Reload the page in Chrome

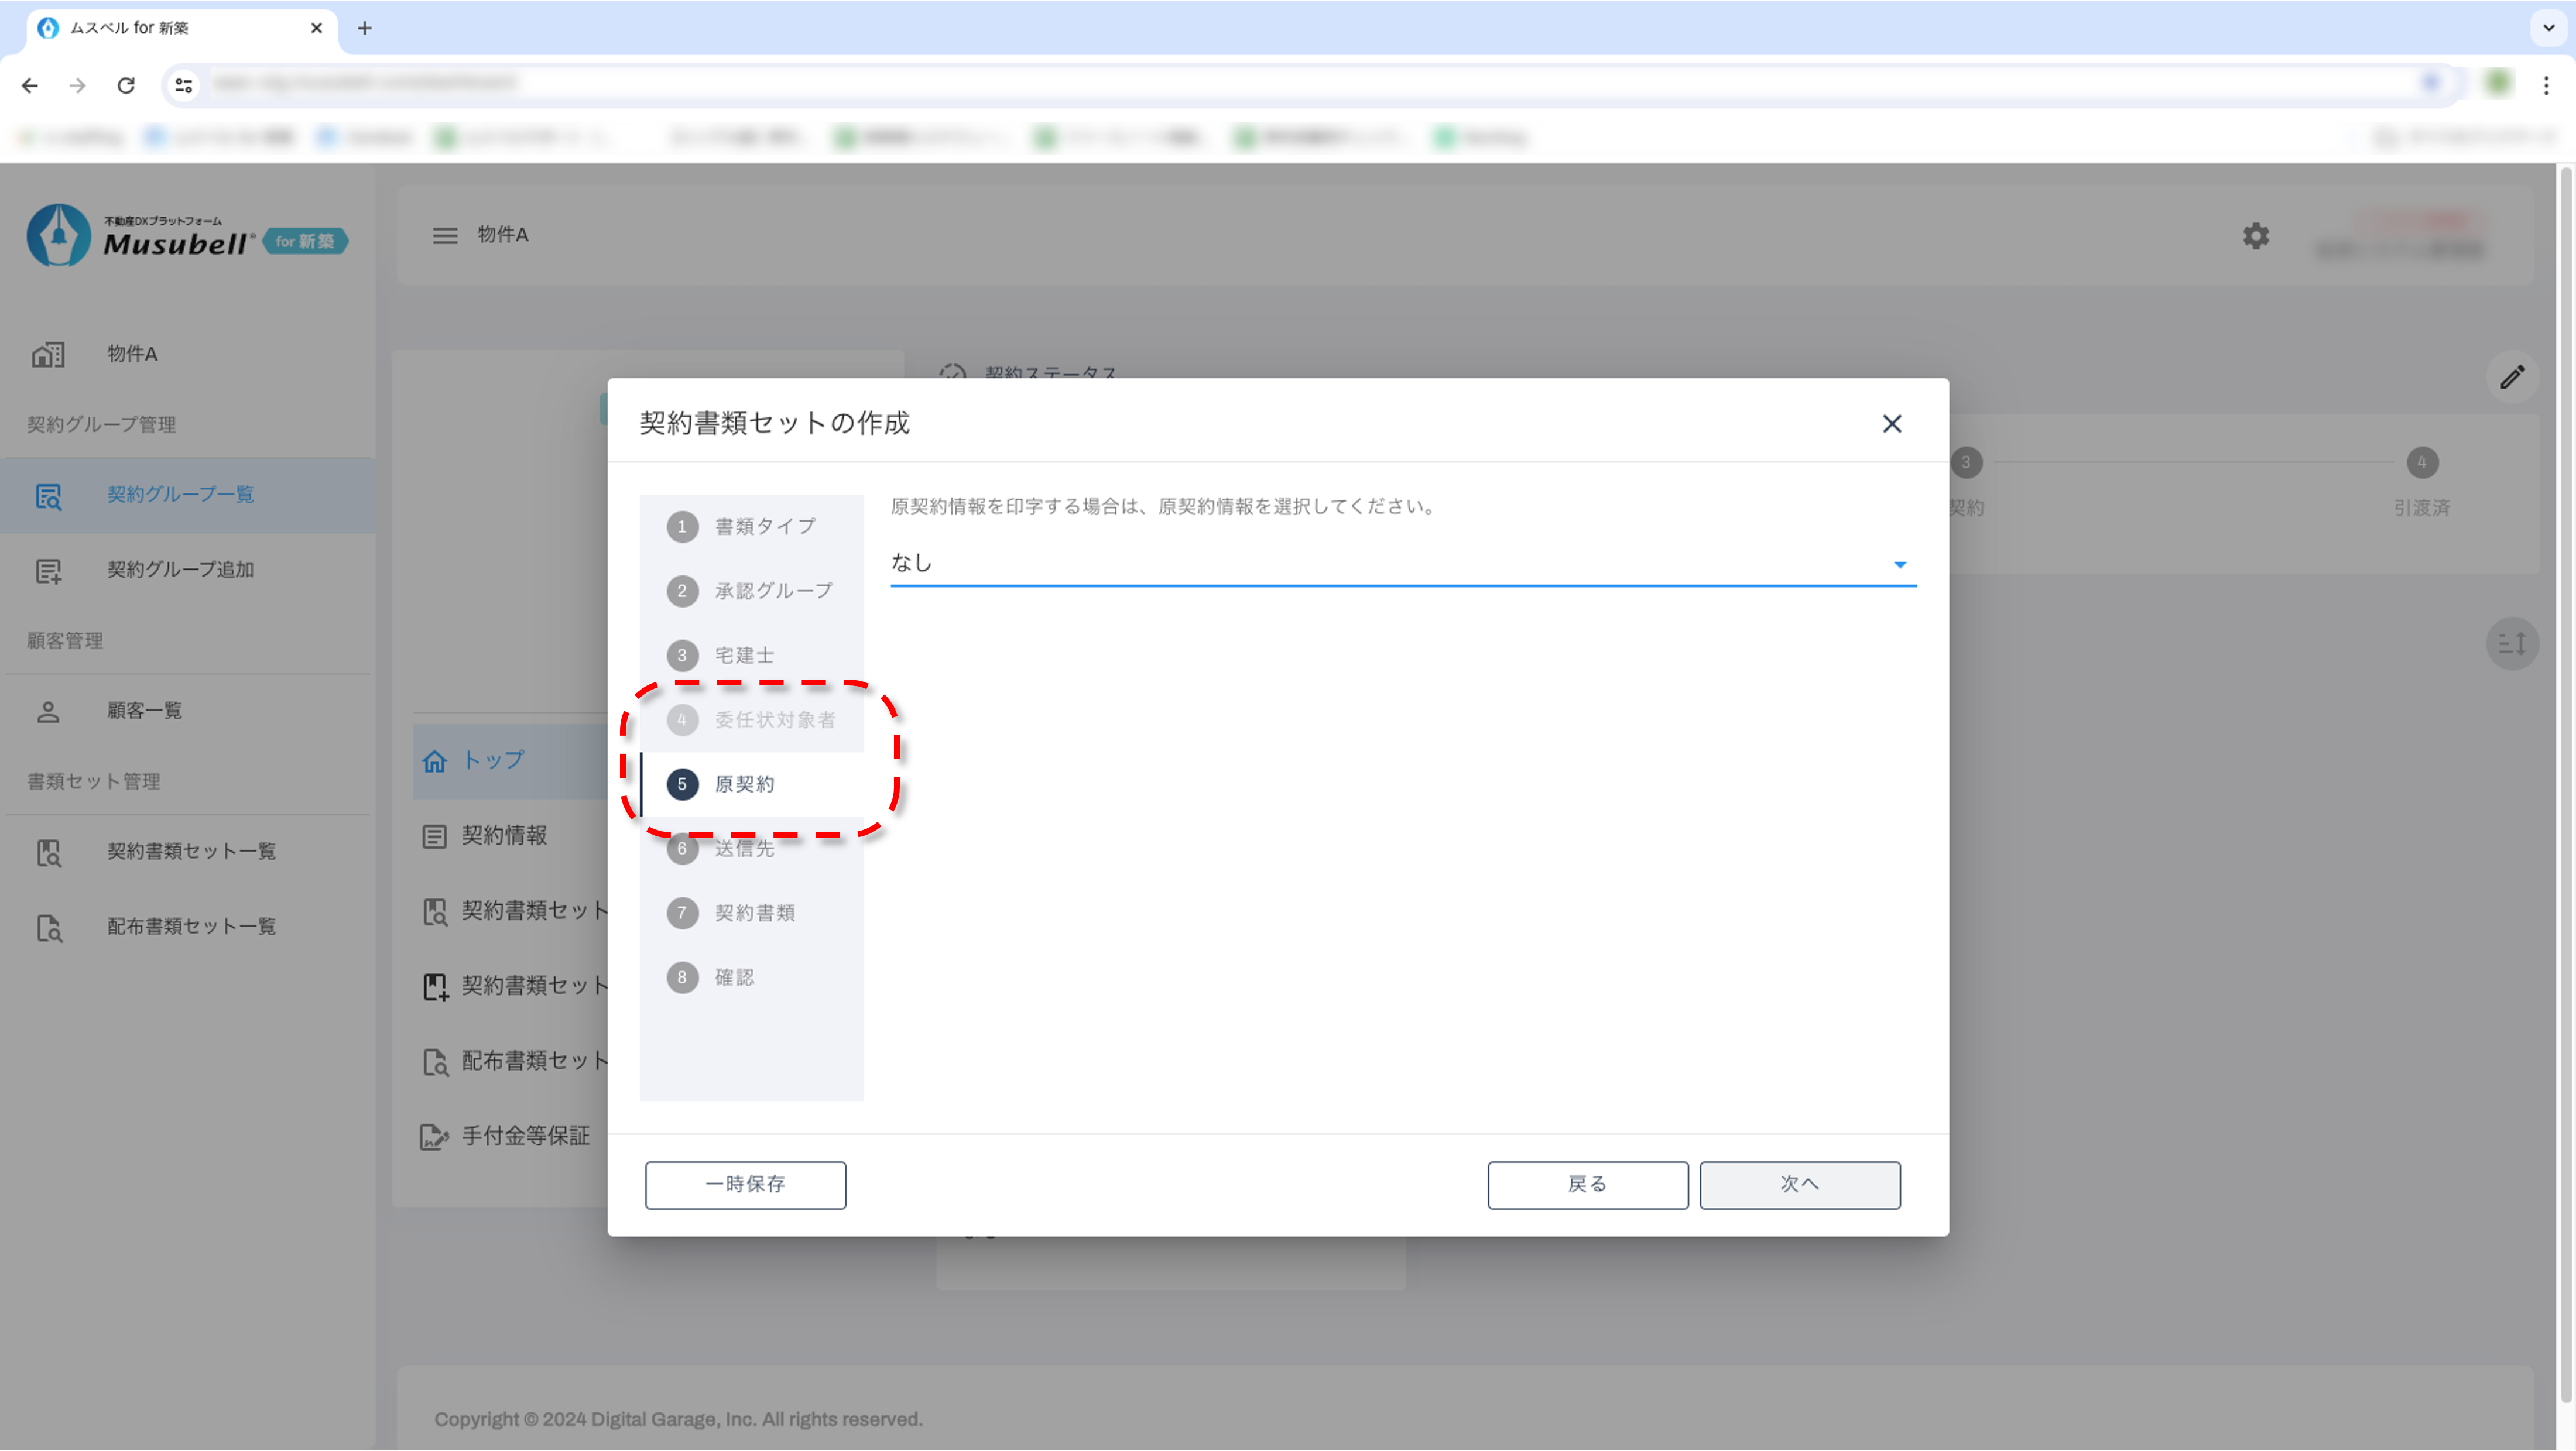pos(126,85)
